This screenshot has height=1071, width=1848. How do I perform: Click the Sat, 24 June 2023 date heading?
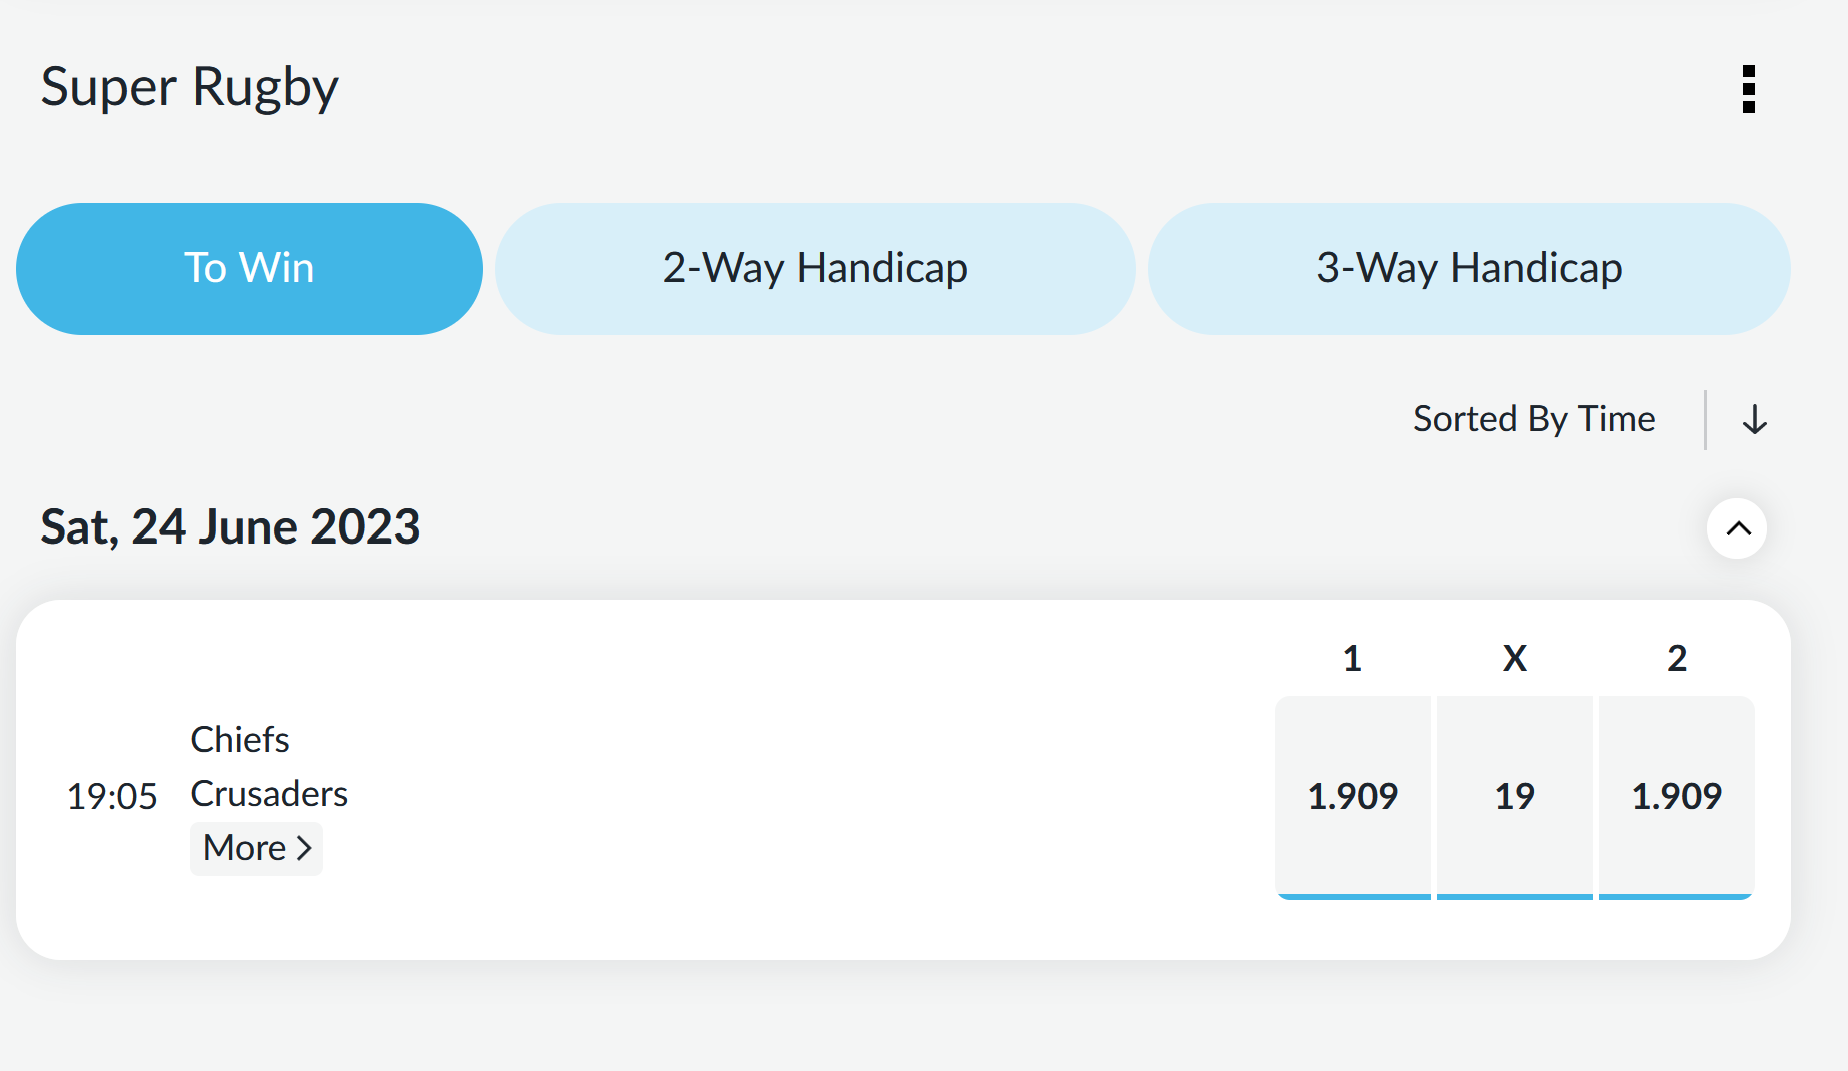230,527
